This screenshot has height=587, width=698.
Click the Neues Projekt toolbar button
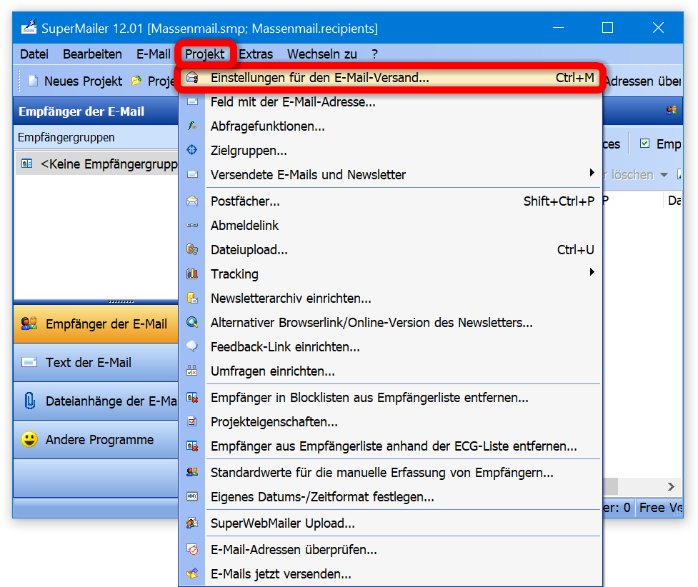75,81
